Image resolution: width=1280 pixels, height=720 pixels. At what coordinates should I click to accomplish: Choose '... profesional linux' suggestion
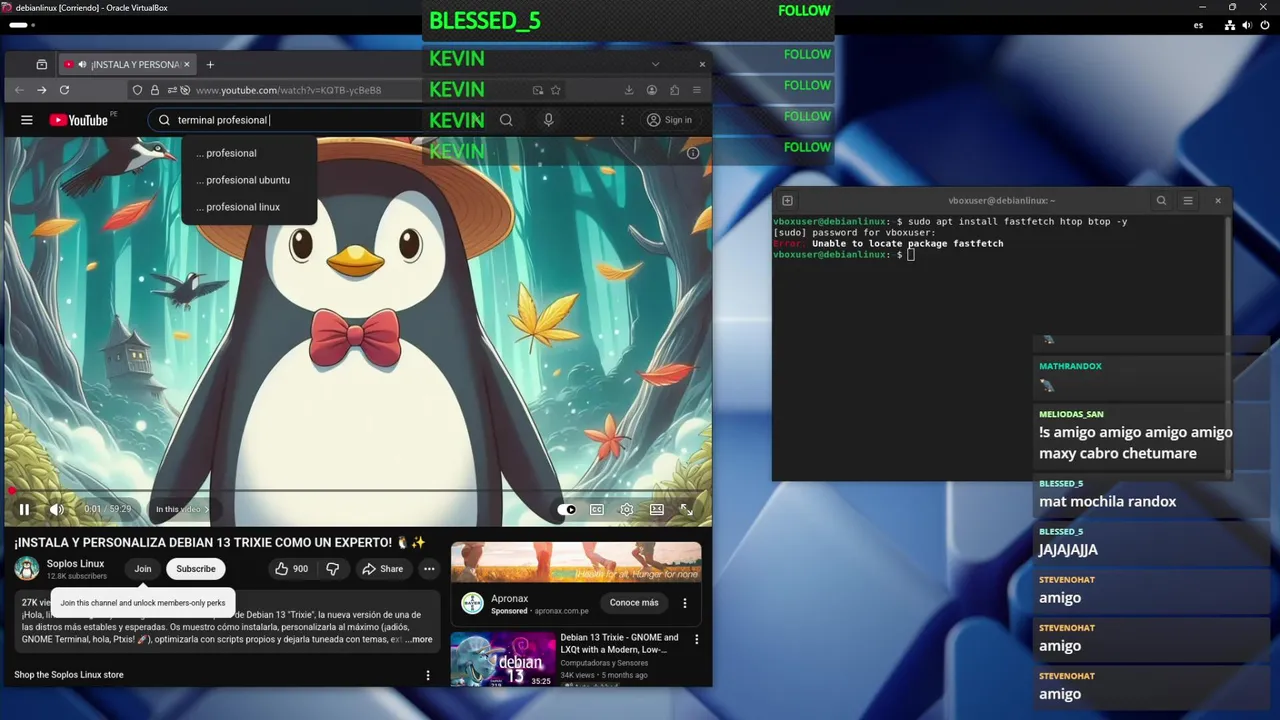point(248,207)
